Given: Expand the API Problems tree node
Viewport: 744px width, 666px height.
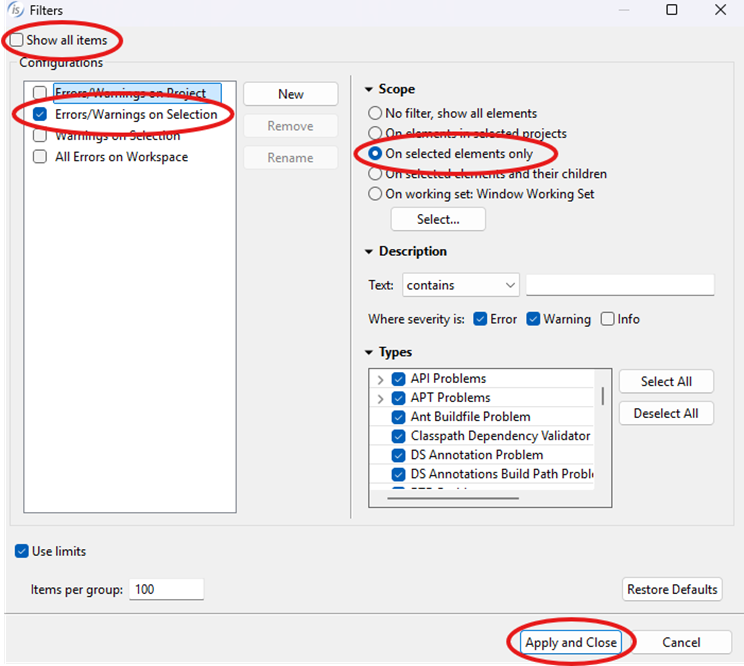Looking at the screenshot, I should [381, 380].
